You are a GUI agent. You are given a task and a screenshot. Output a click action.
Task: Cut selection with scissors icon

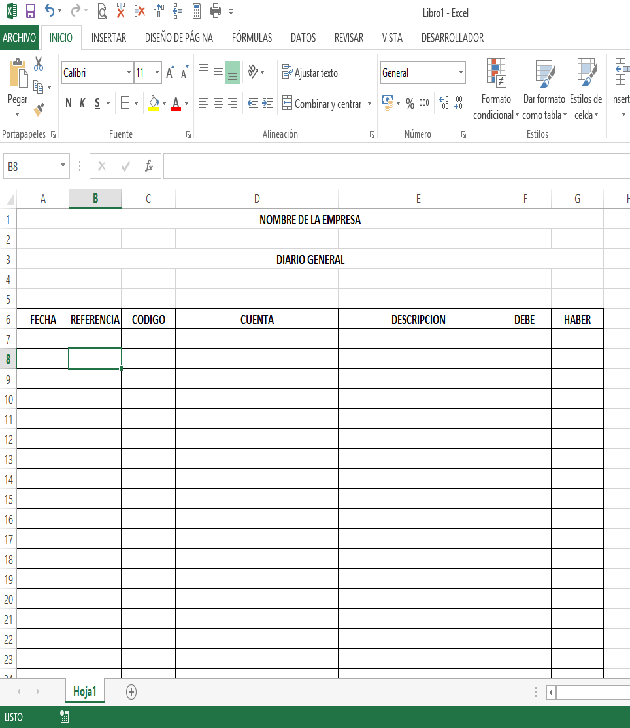click(x=39, y=65)
